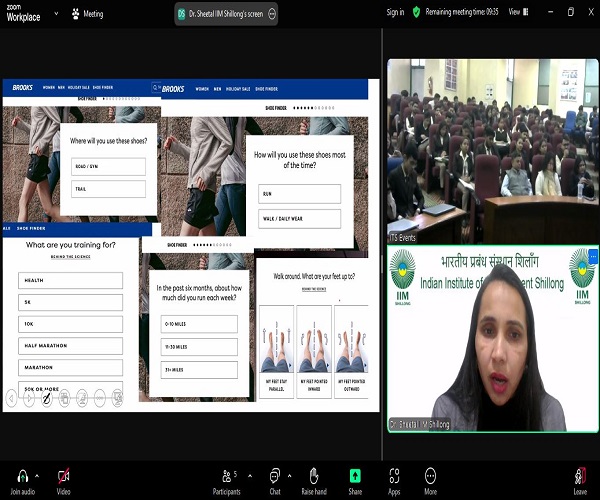Pick the My feet pointed inward card
Image resolution: width=600 pixels, height=500 pixels.
pyautogui.click(x=314, y=352)
